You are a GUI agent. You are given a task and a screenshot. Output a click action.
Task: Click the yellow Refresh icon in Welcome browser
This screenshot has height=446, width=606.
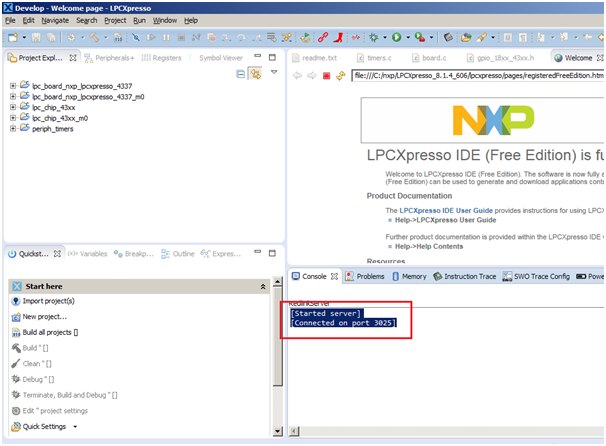[x=340, y=76]
